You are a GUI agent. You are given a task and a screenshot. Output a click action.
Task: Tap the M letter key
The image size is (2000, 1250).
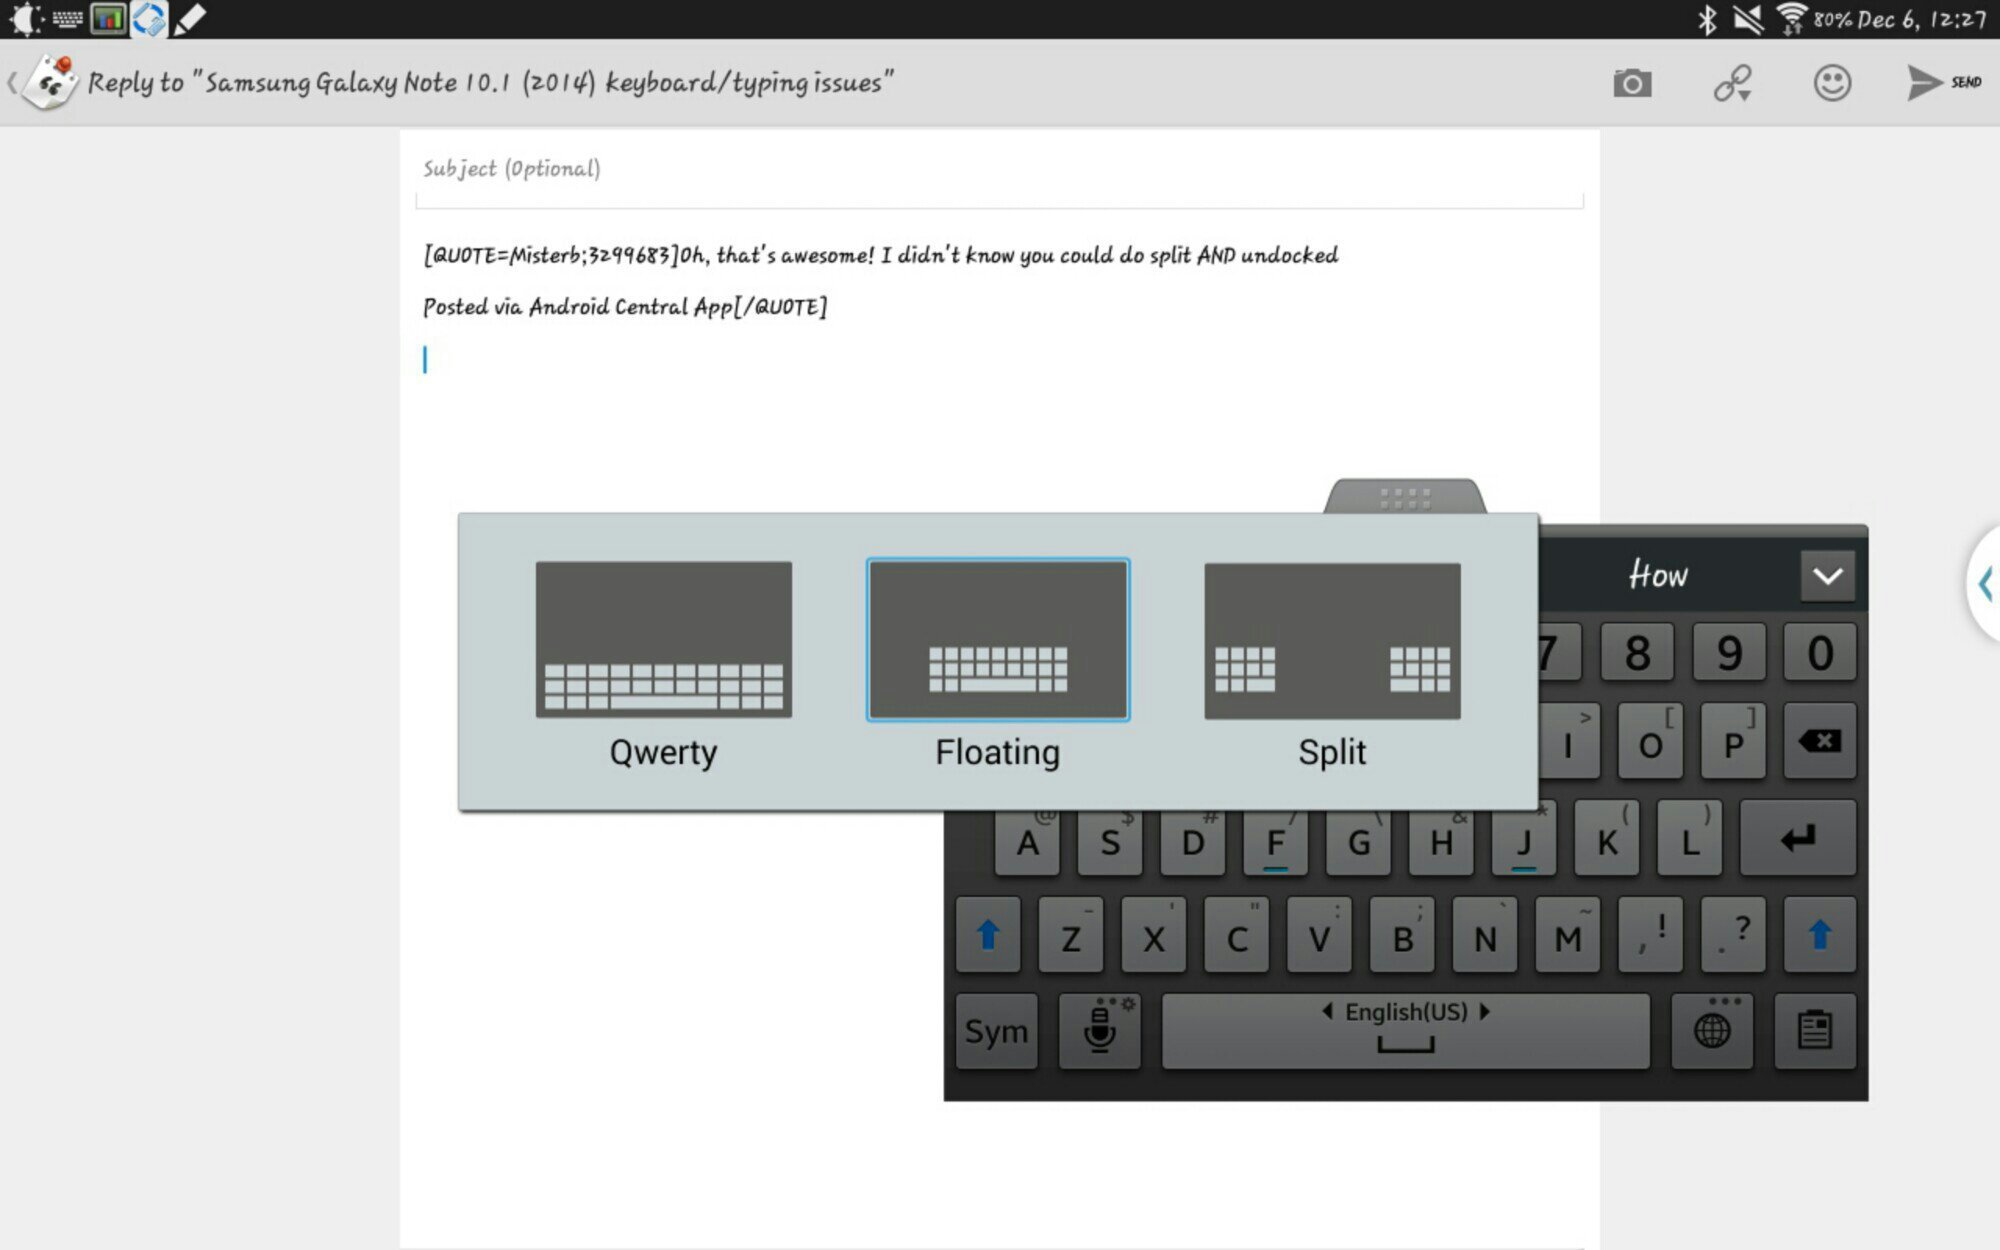tap(1568, 935)
